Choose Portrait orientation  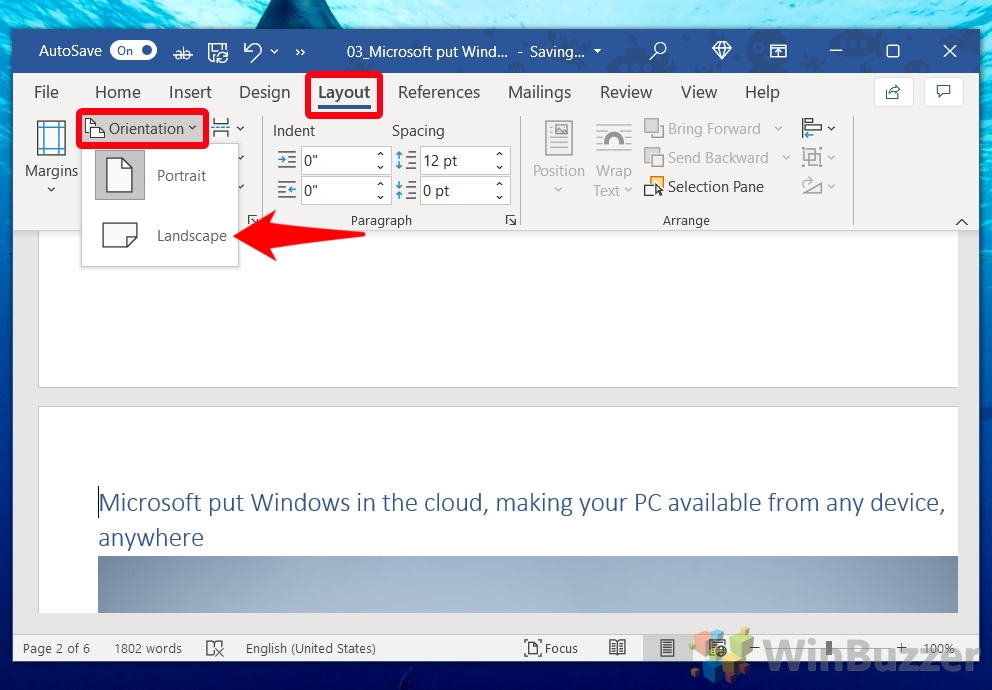click(x=160, y=175)
